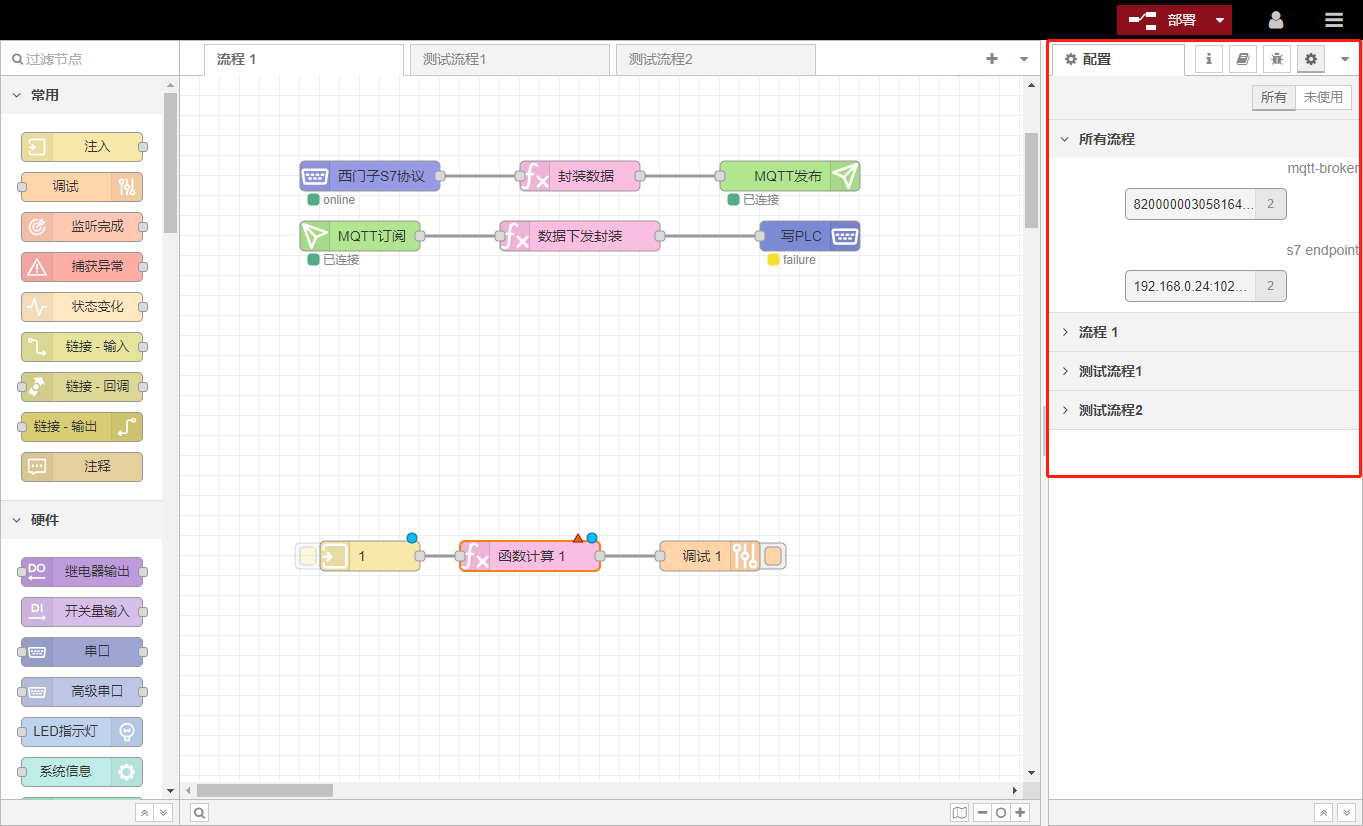Open the help book sidebar icon
This screenshot has height=826, width=1363.
[1242, 59]
